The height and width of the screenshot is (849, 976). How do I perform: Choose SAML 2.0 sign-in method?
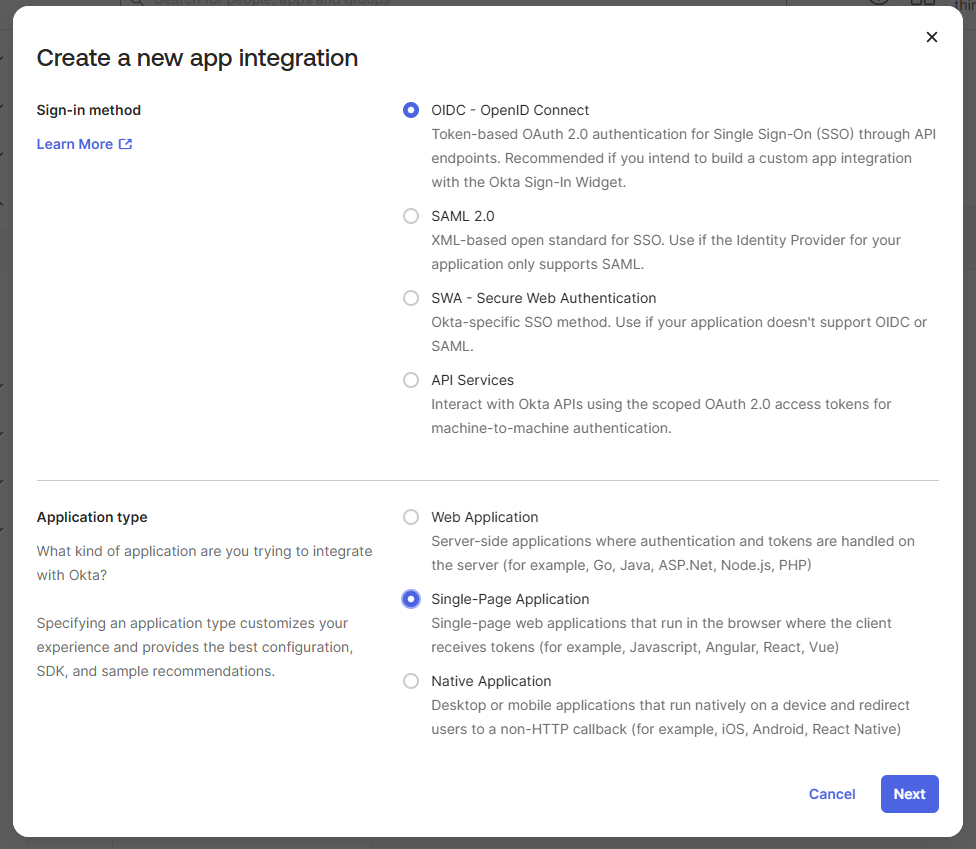411,216
